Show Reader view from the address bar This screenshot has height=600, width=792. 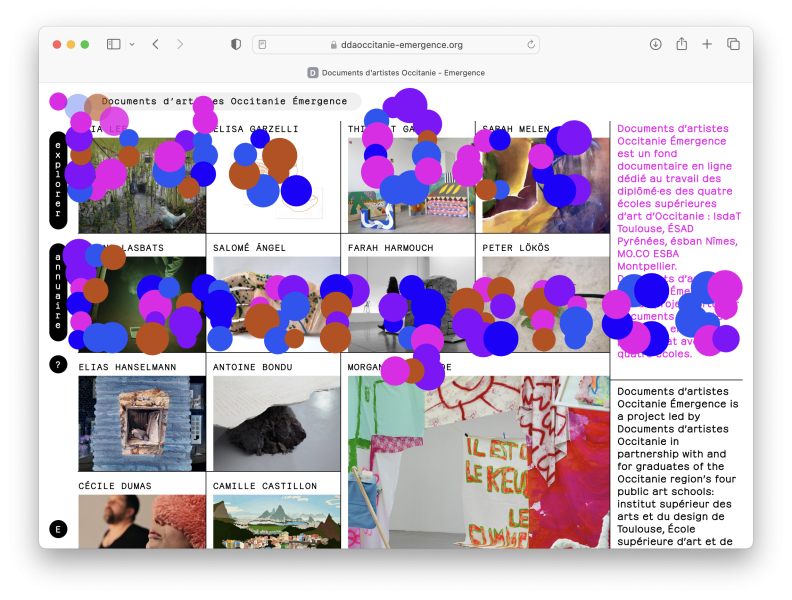[262, 44]
